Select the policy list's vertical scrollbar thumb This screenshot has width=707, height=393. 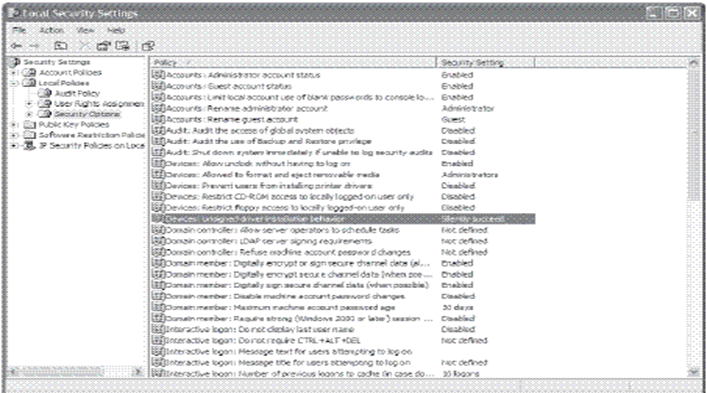coord(693,135)
